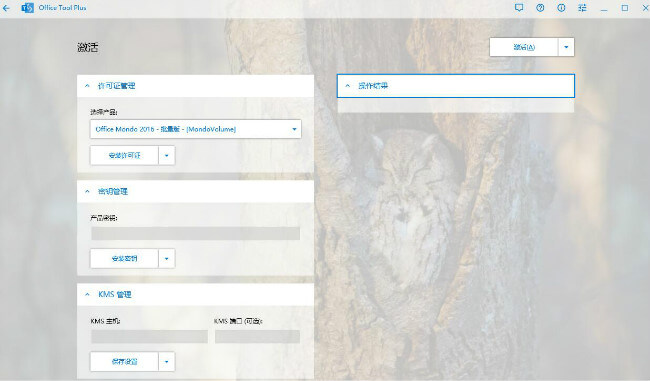Open the arrow next to 保存设置 button
The height and width of the screenshot is (381, 650).
[167, 362]
